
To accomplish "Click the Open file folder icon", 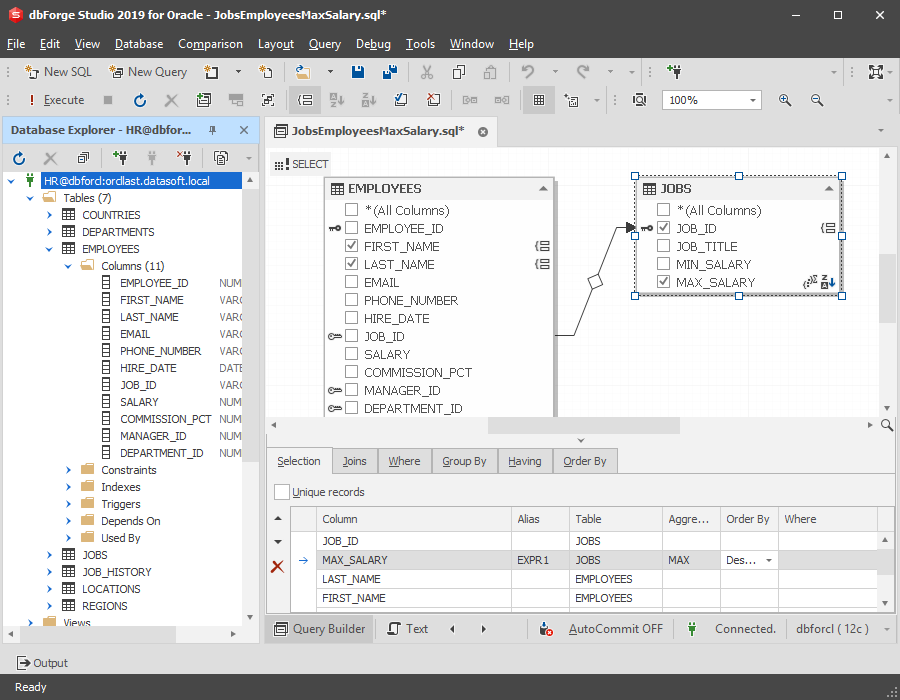I will [303, 72].
